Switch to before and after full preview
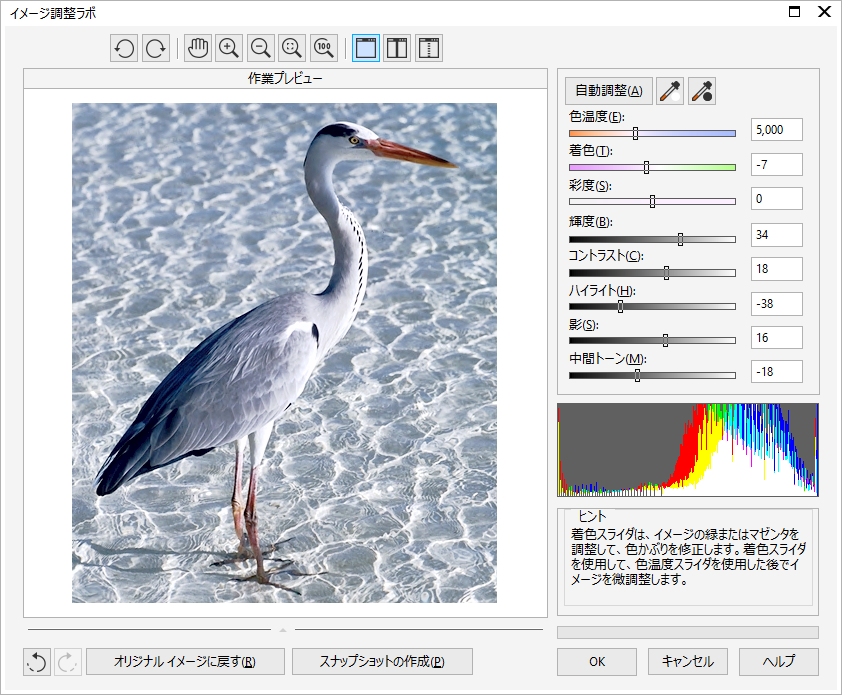 (397, 48)
